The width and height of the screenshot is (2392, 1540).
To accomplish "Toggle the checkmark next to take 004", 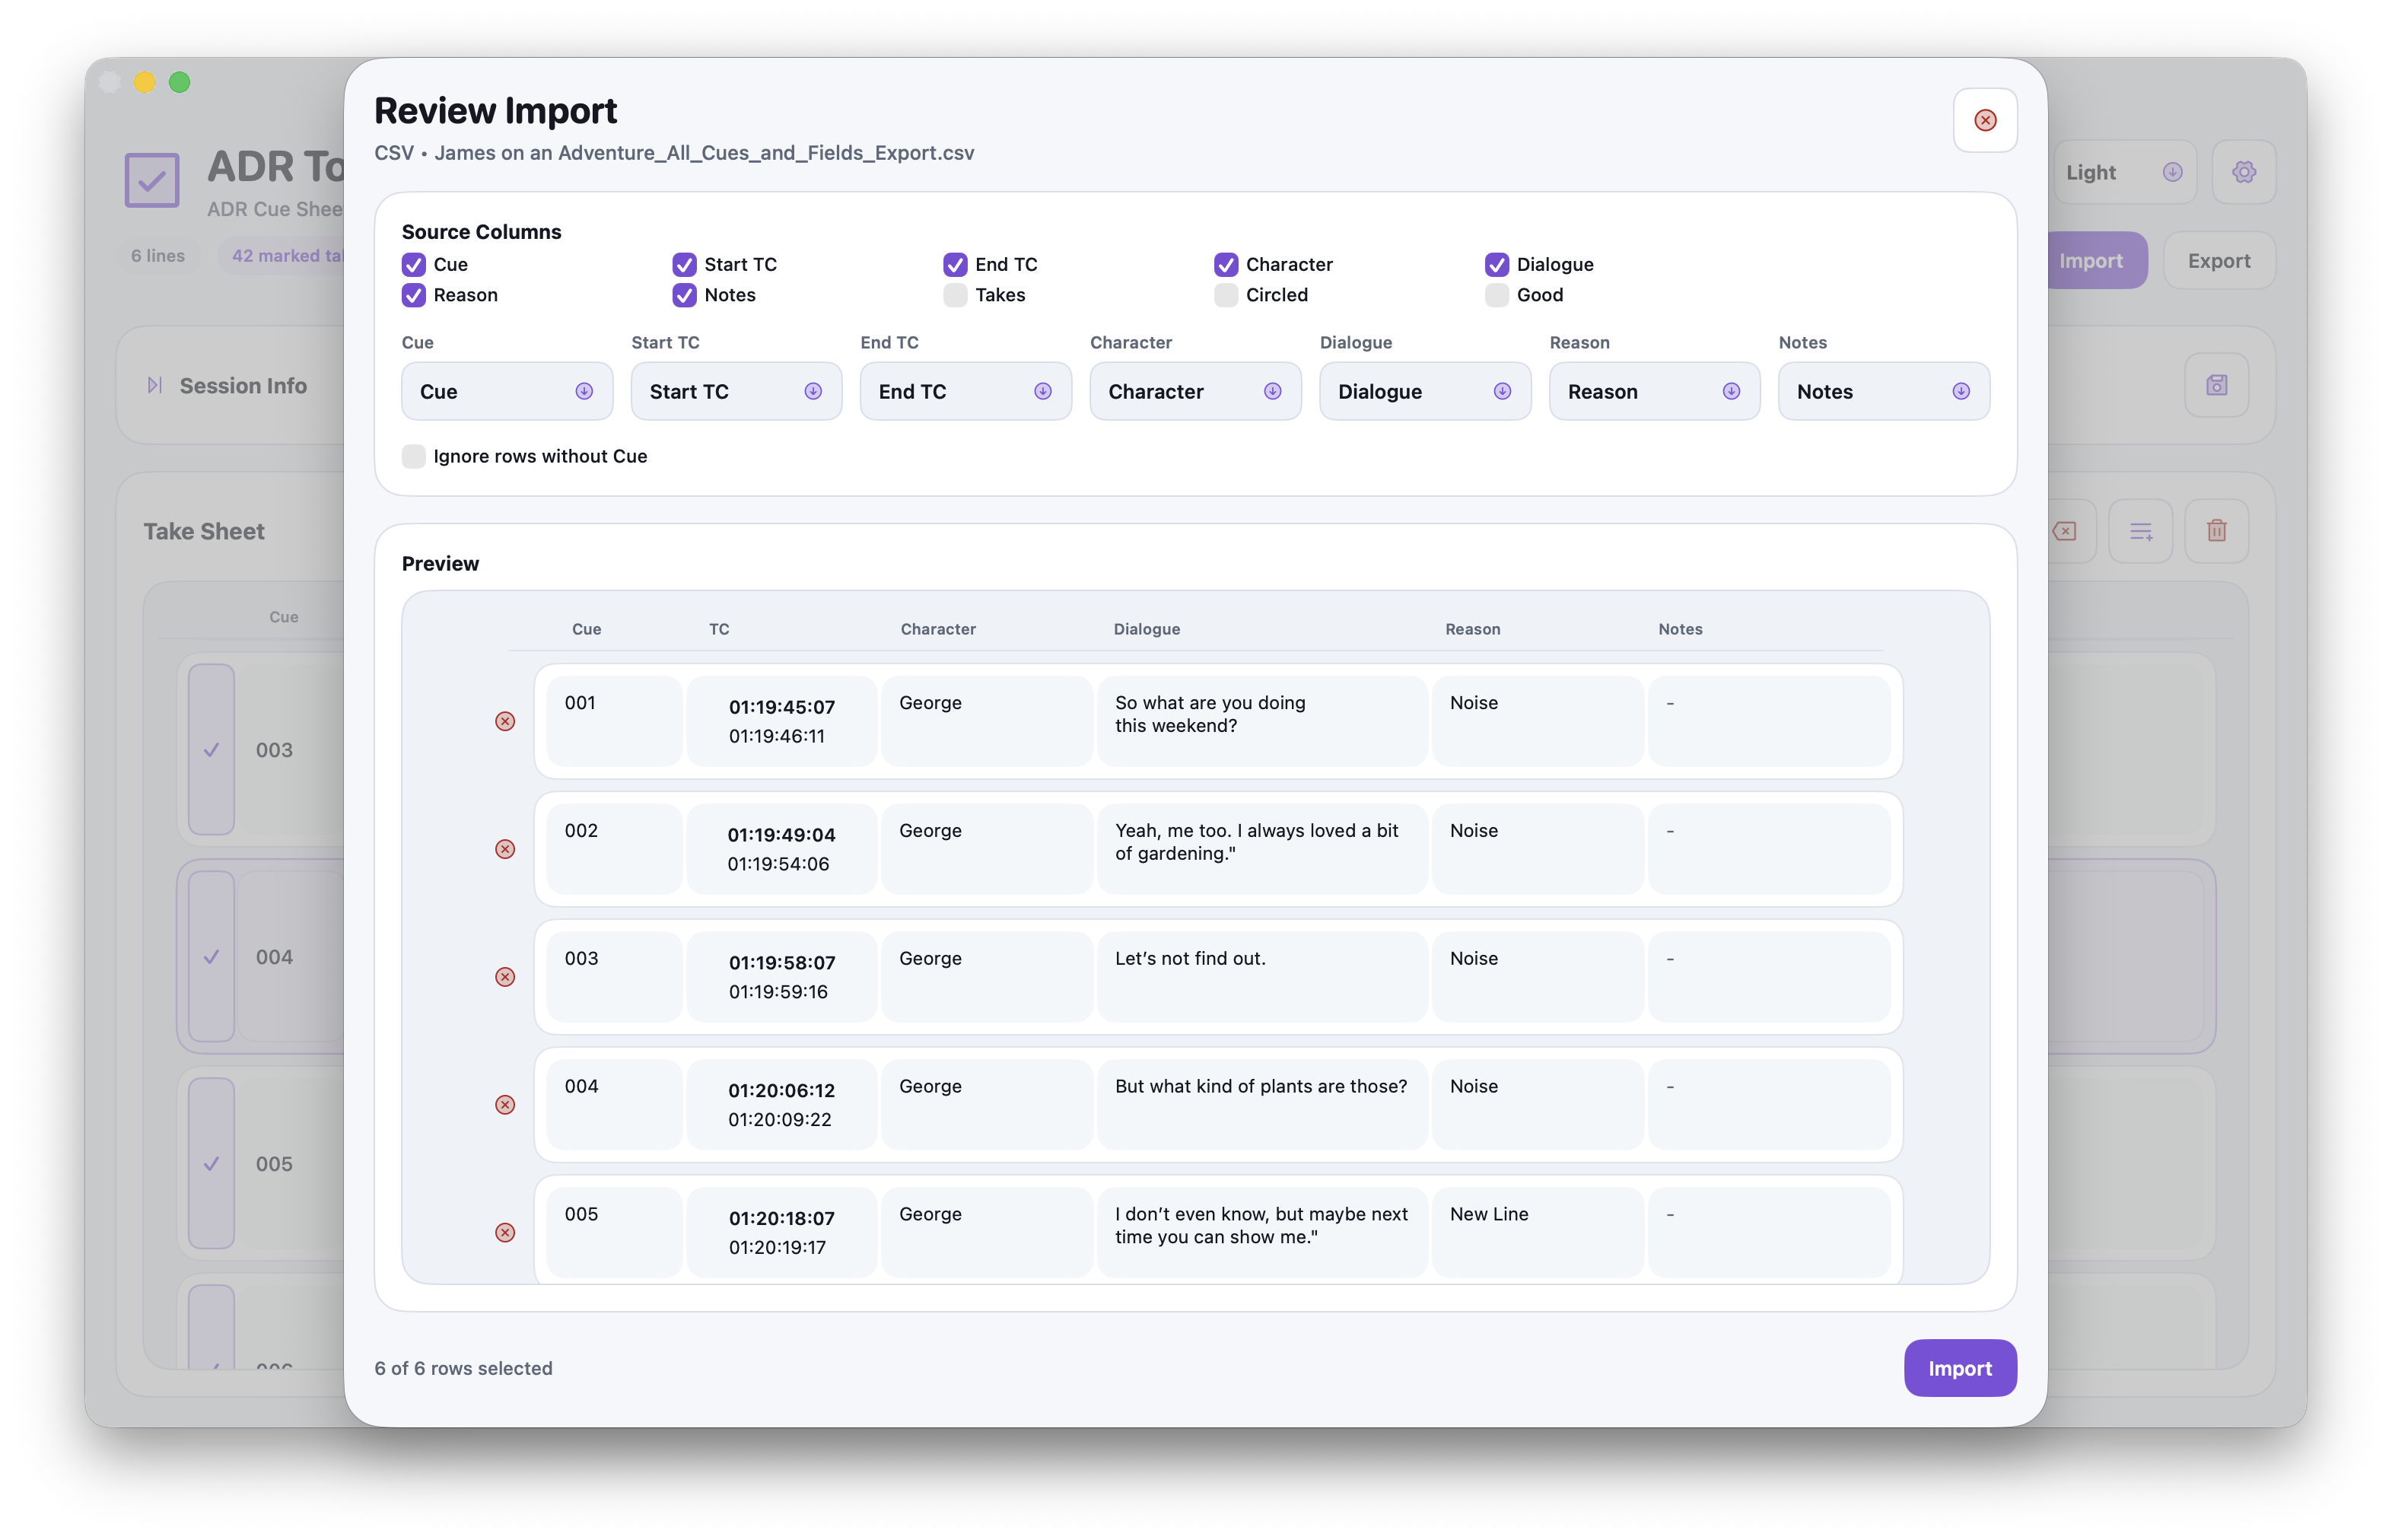I will tap(211, 957).
